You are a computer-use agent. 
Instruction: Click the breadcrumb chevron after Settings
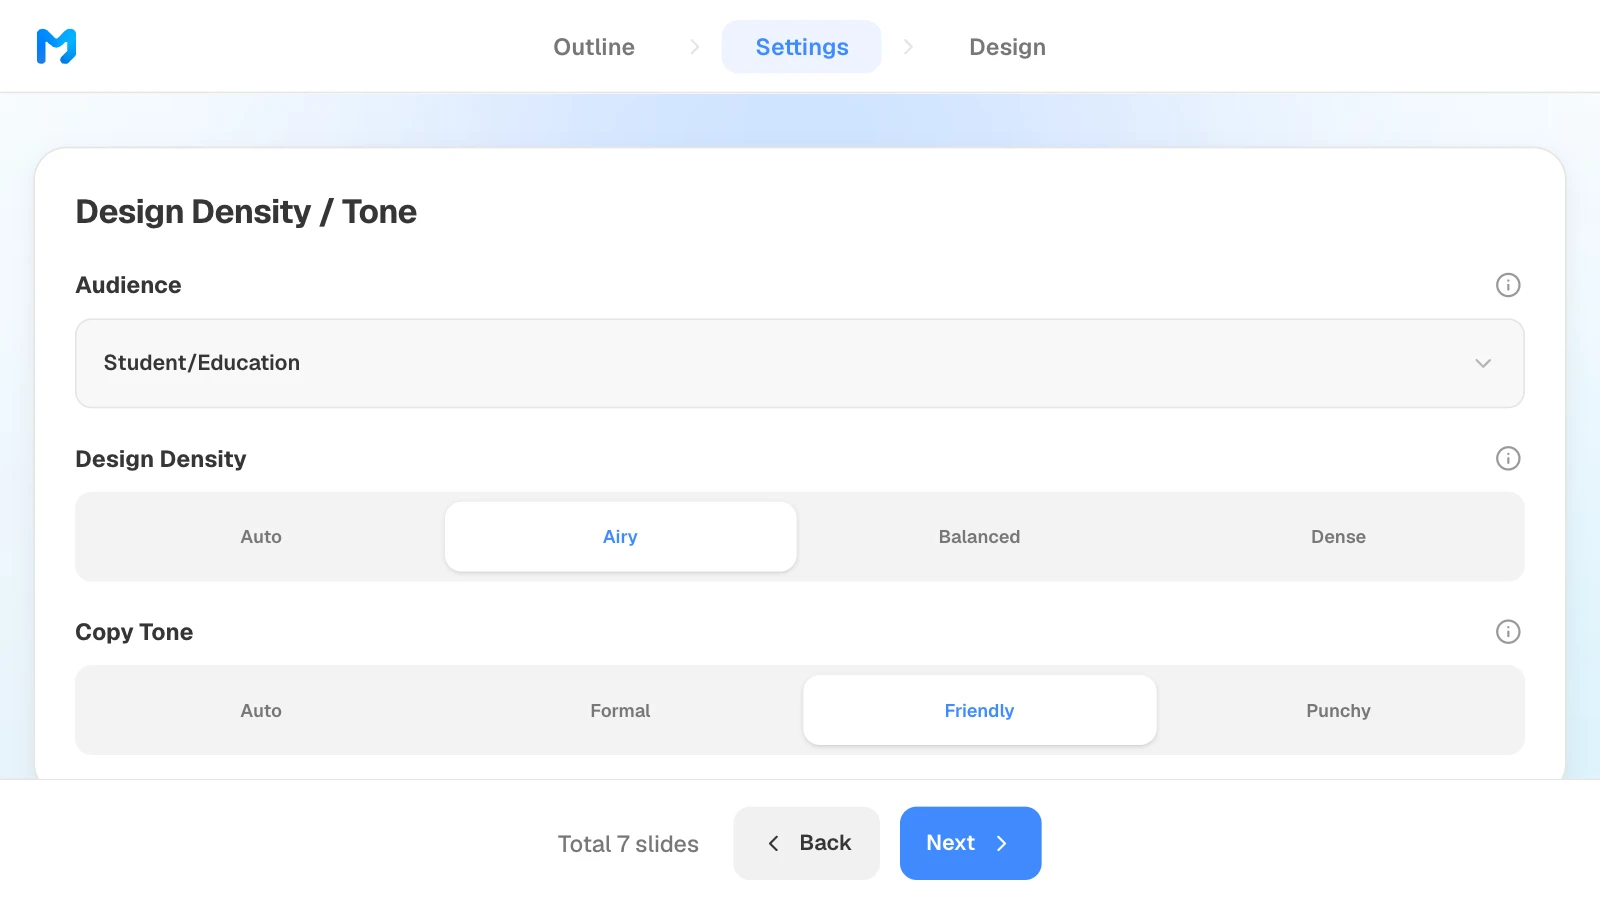pyautogui.click(x=908, y=47)
